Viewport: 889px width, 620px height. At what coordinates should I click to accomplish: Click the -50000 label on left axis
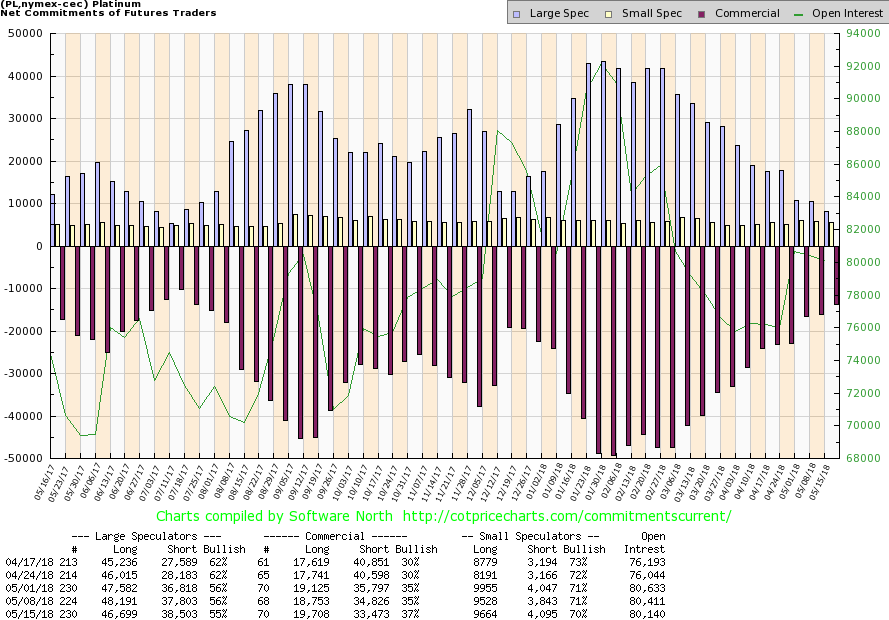22,459
